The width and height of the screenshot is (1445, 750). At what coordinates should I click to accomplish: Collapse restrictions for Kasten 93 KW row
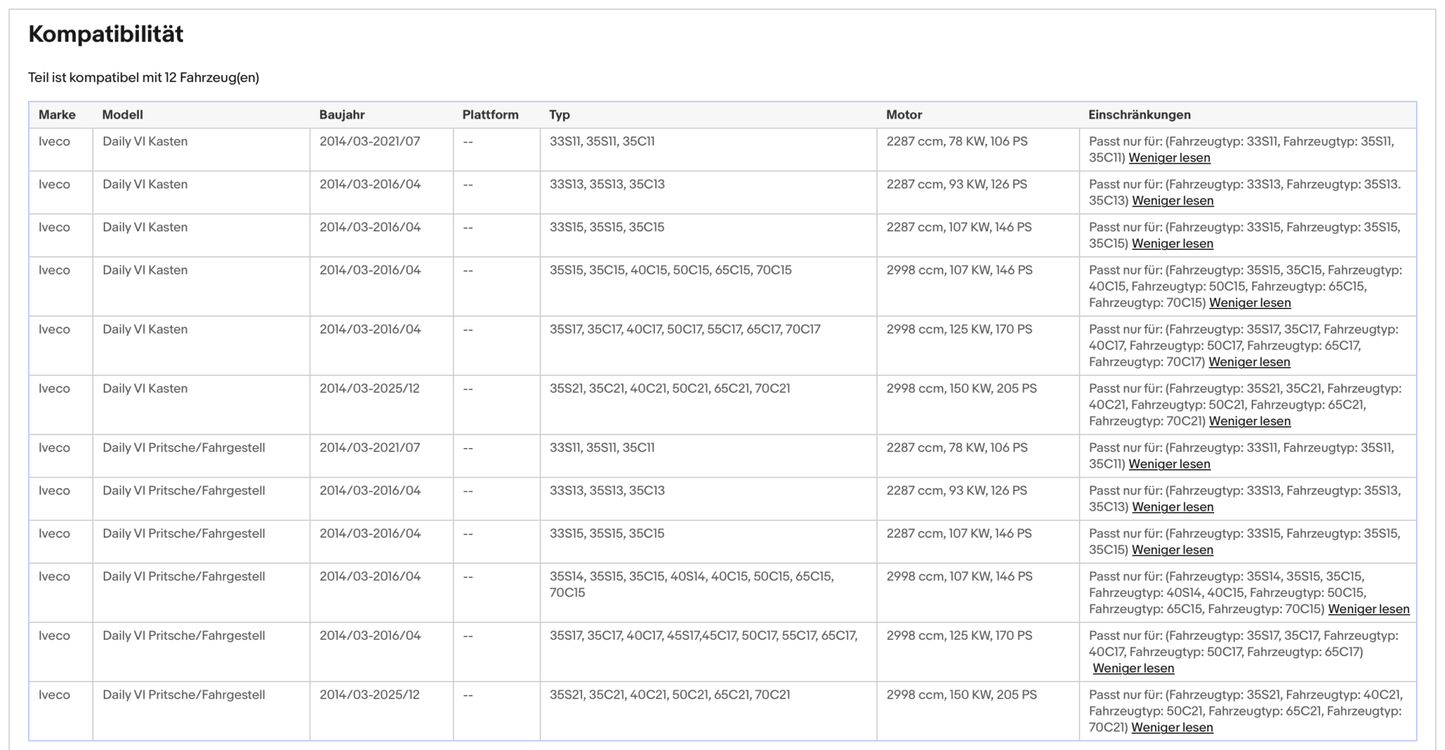(x=1172, y=201)
